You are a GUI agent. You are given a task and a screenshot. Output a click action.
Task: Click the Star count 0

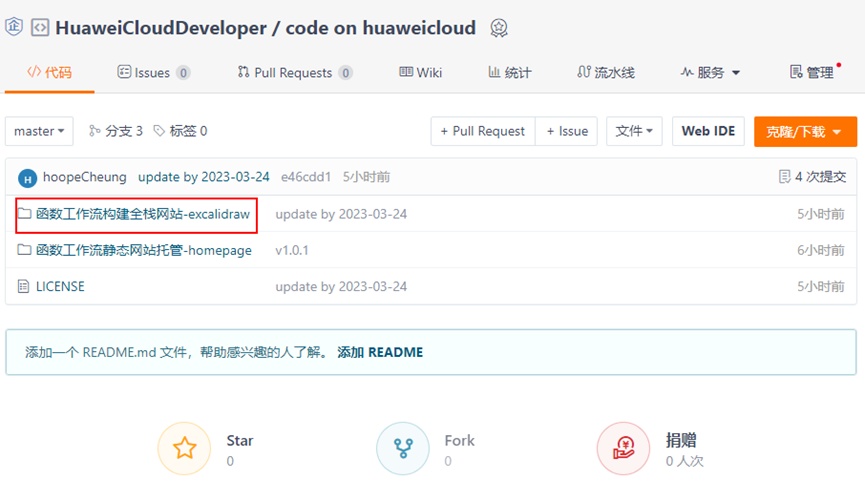[230, 461]
